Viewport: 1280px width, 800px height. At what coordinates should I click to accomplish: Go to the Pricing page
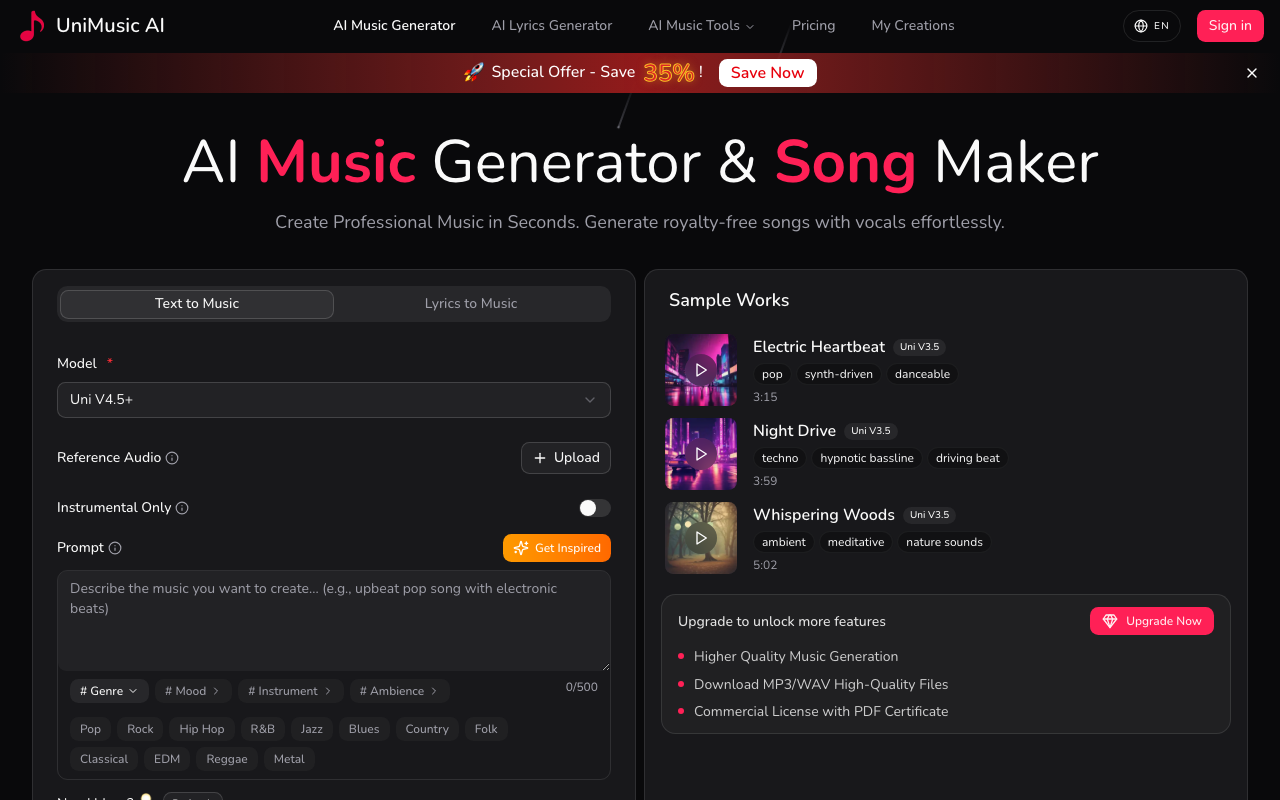point(813,26)
